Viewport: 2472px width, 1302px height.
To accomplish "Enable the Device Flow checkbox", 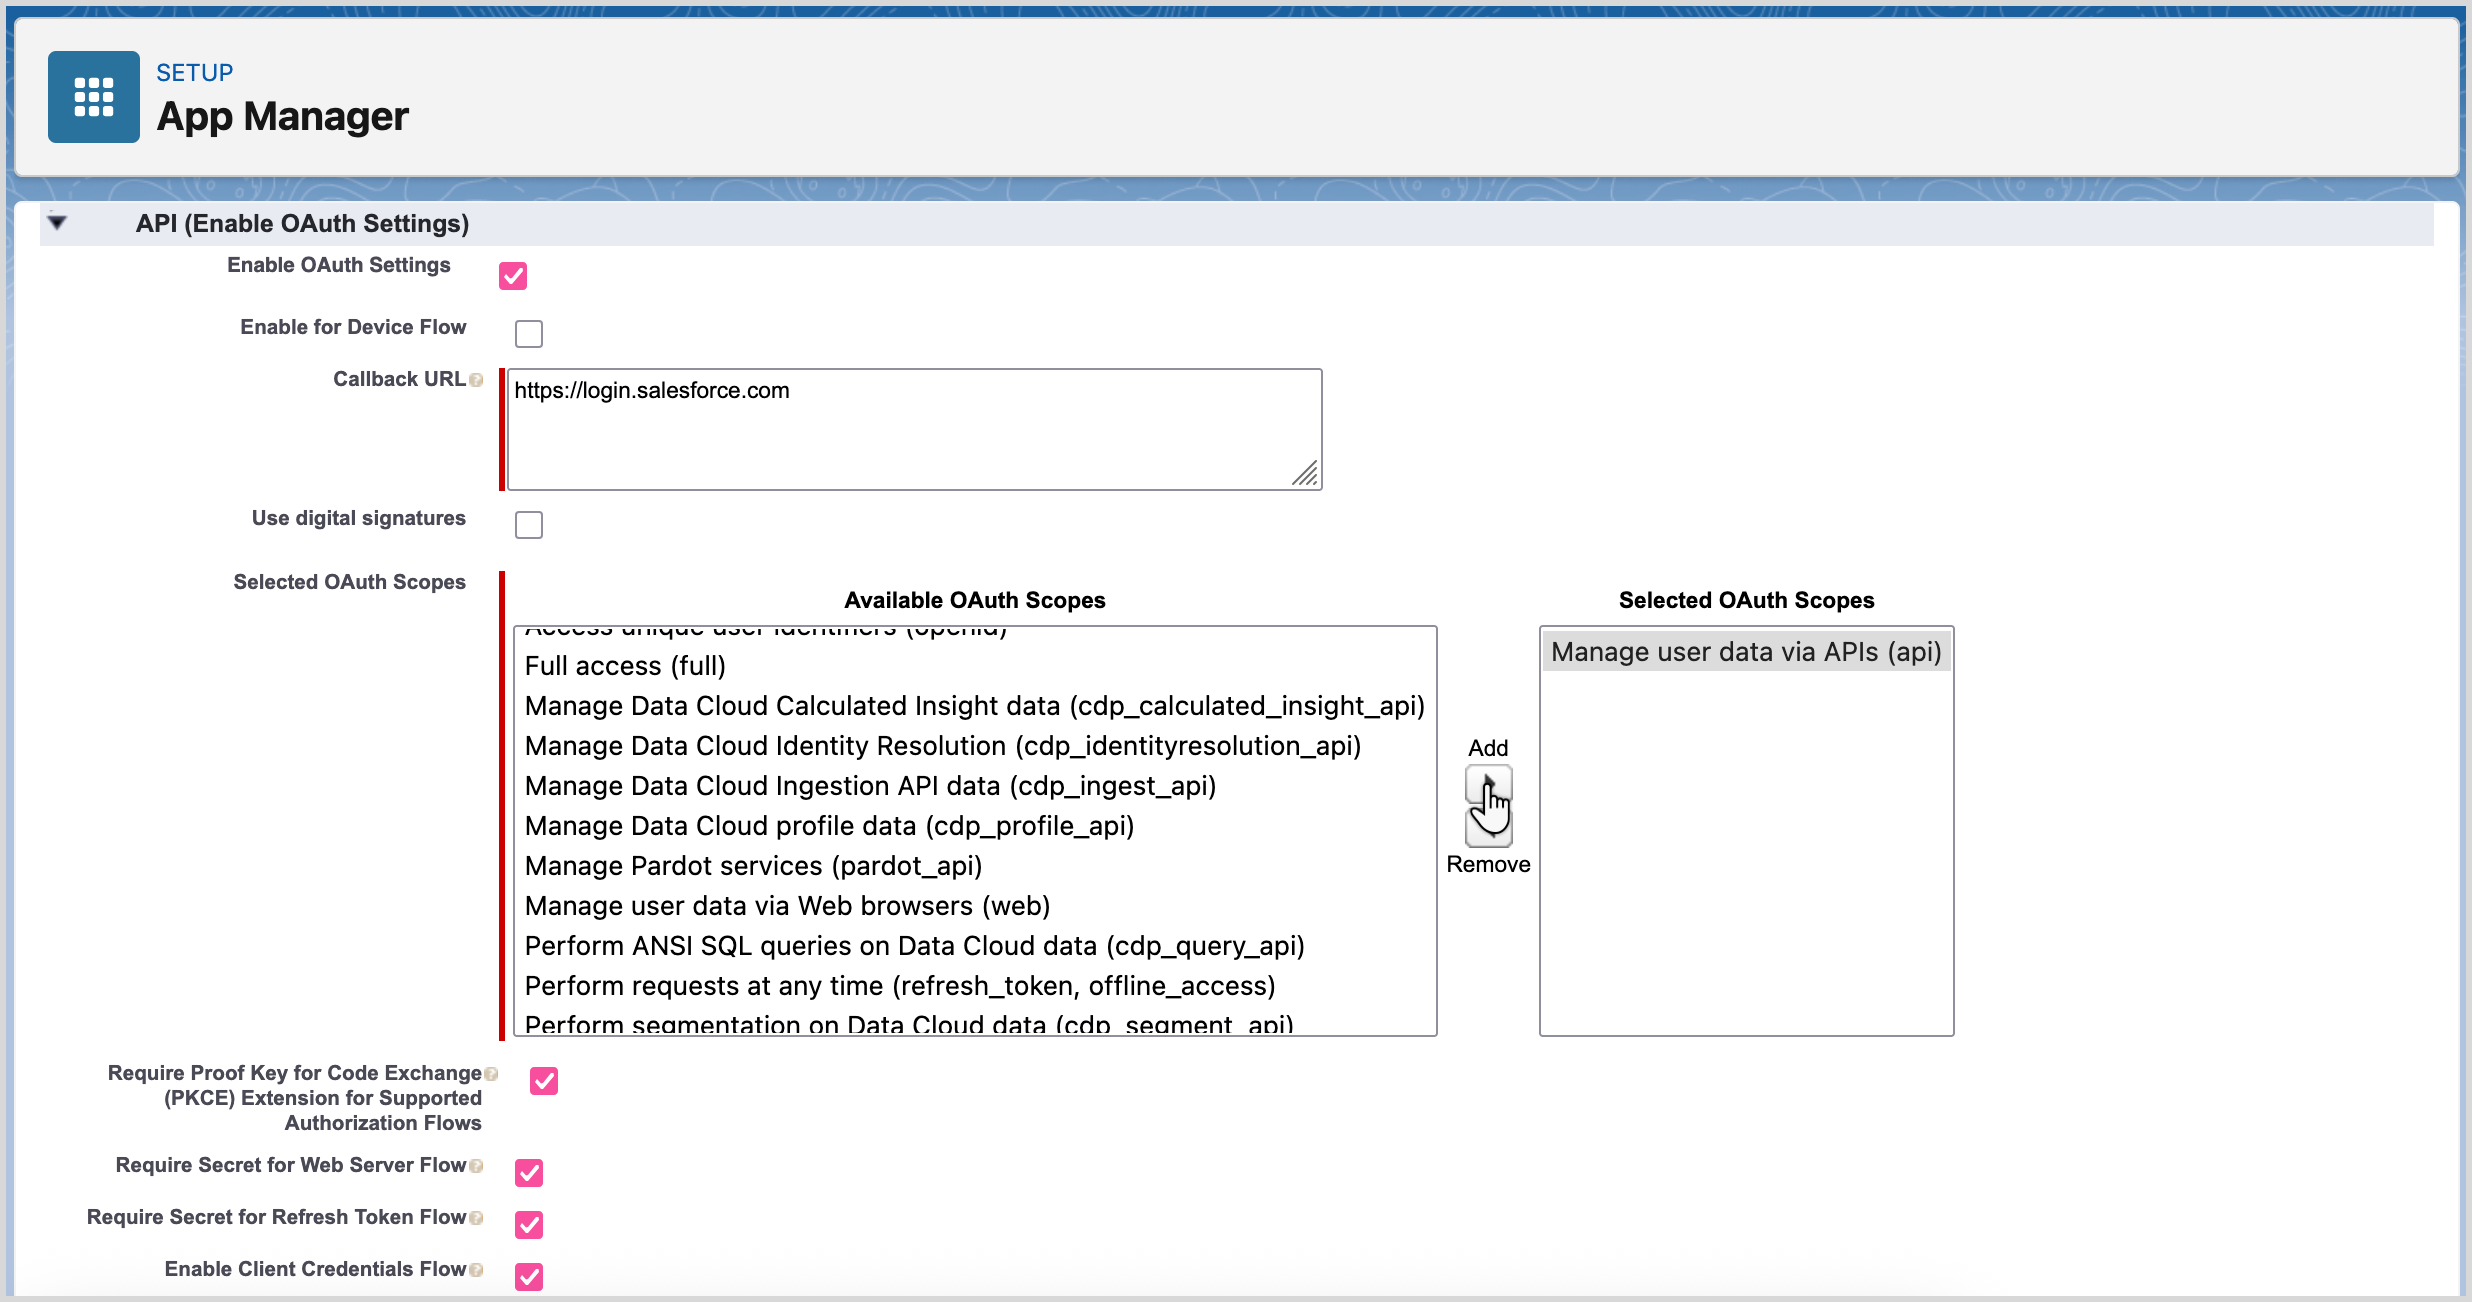I will (x=529, y=333).
